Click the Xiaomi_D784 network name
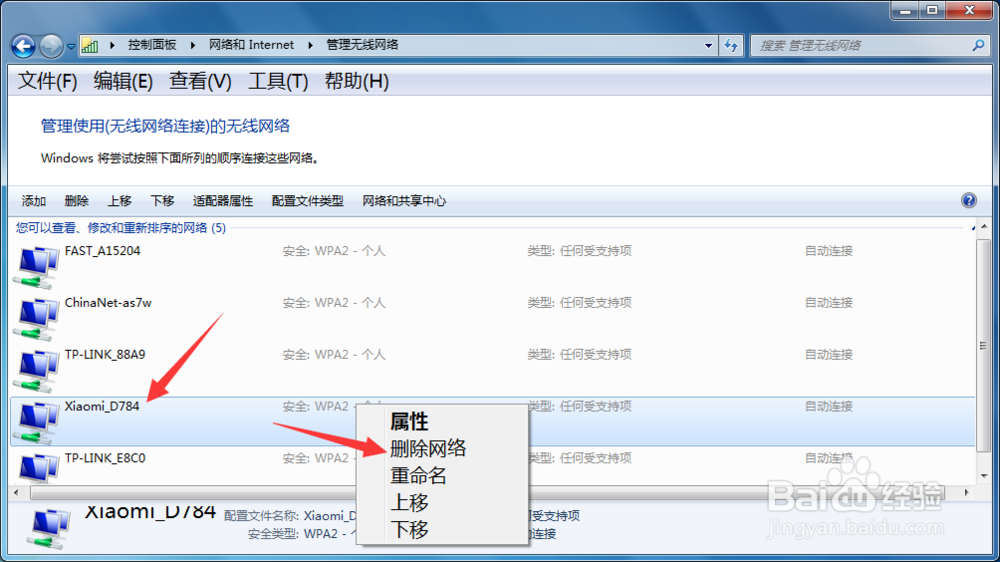 101,406
